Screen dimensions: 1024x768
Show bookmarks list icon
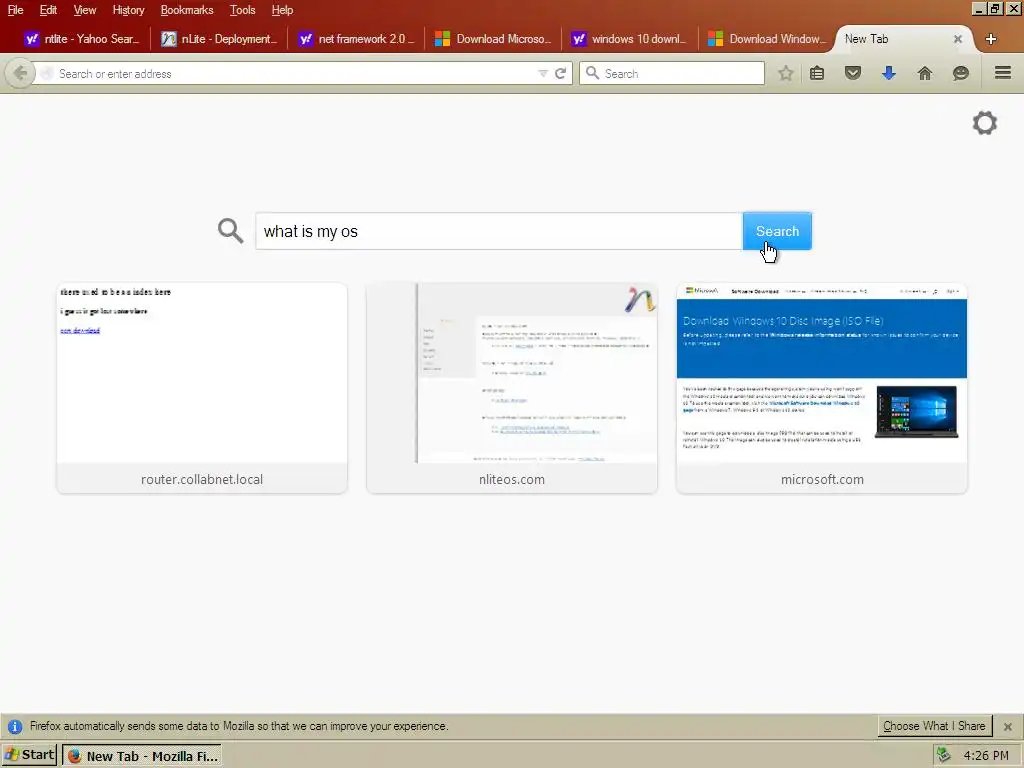(x=817, y=73)
